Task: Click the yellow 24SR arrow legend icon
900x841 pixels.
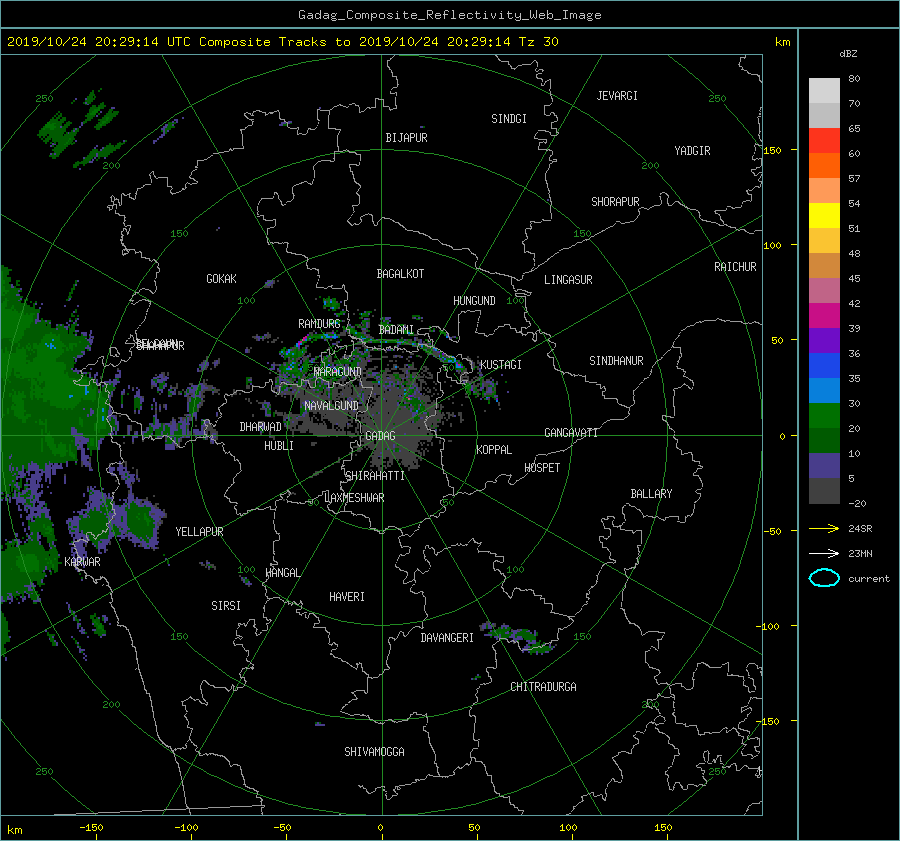Action: coord(824,528)
